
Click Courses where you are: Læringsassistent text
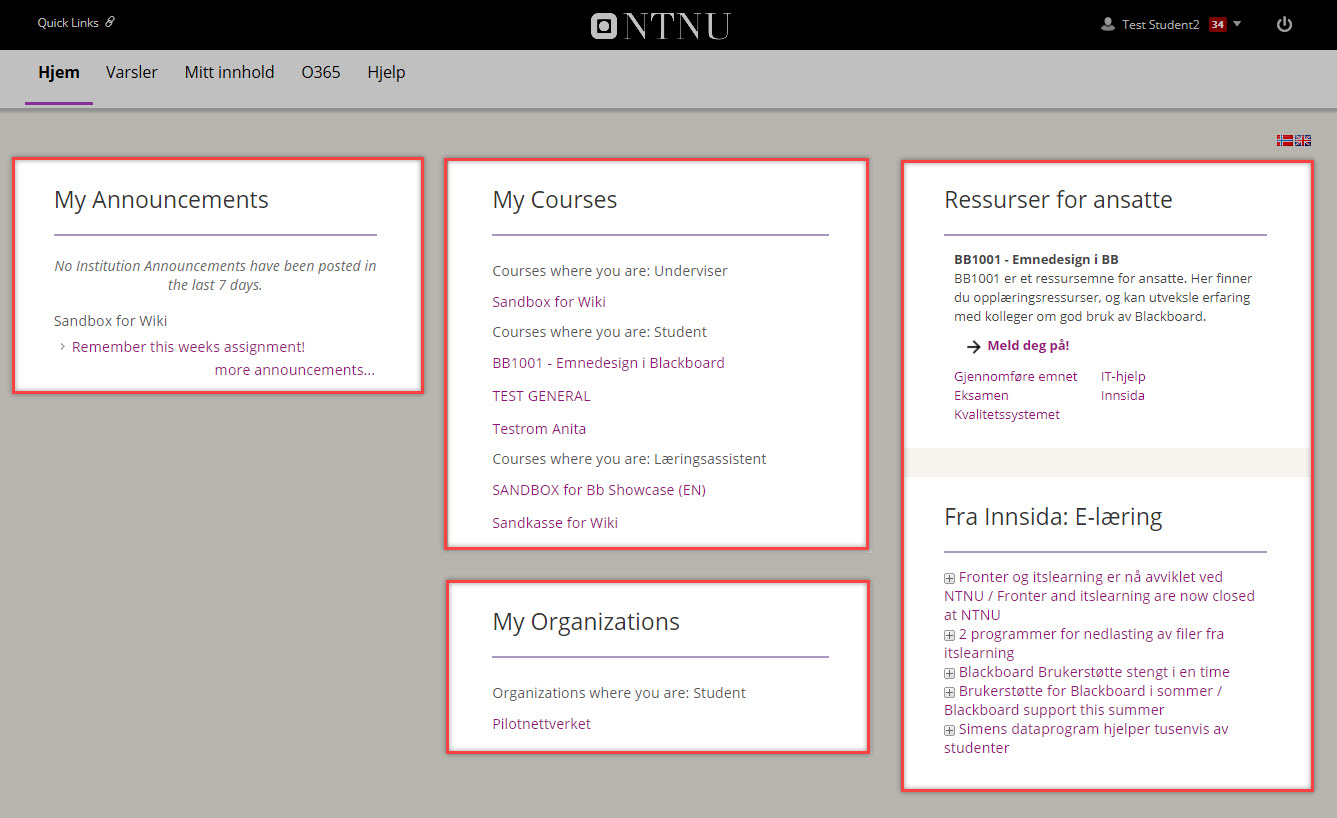tap(629, 459)
